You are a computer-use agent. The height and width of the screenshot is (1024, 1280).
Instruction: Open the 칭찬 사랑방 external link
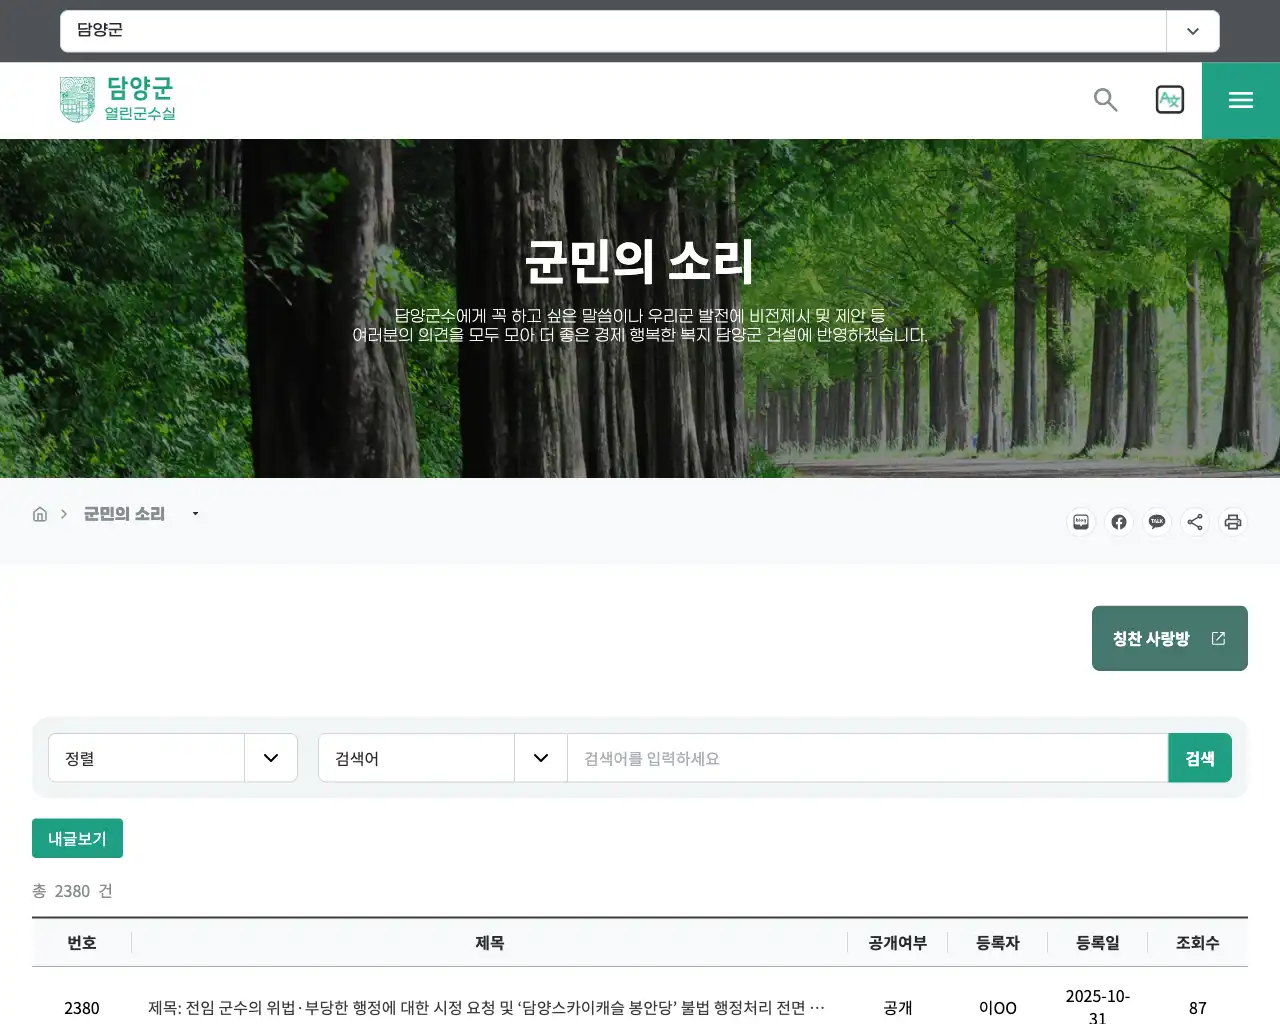tap(1169, 638)
